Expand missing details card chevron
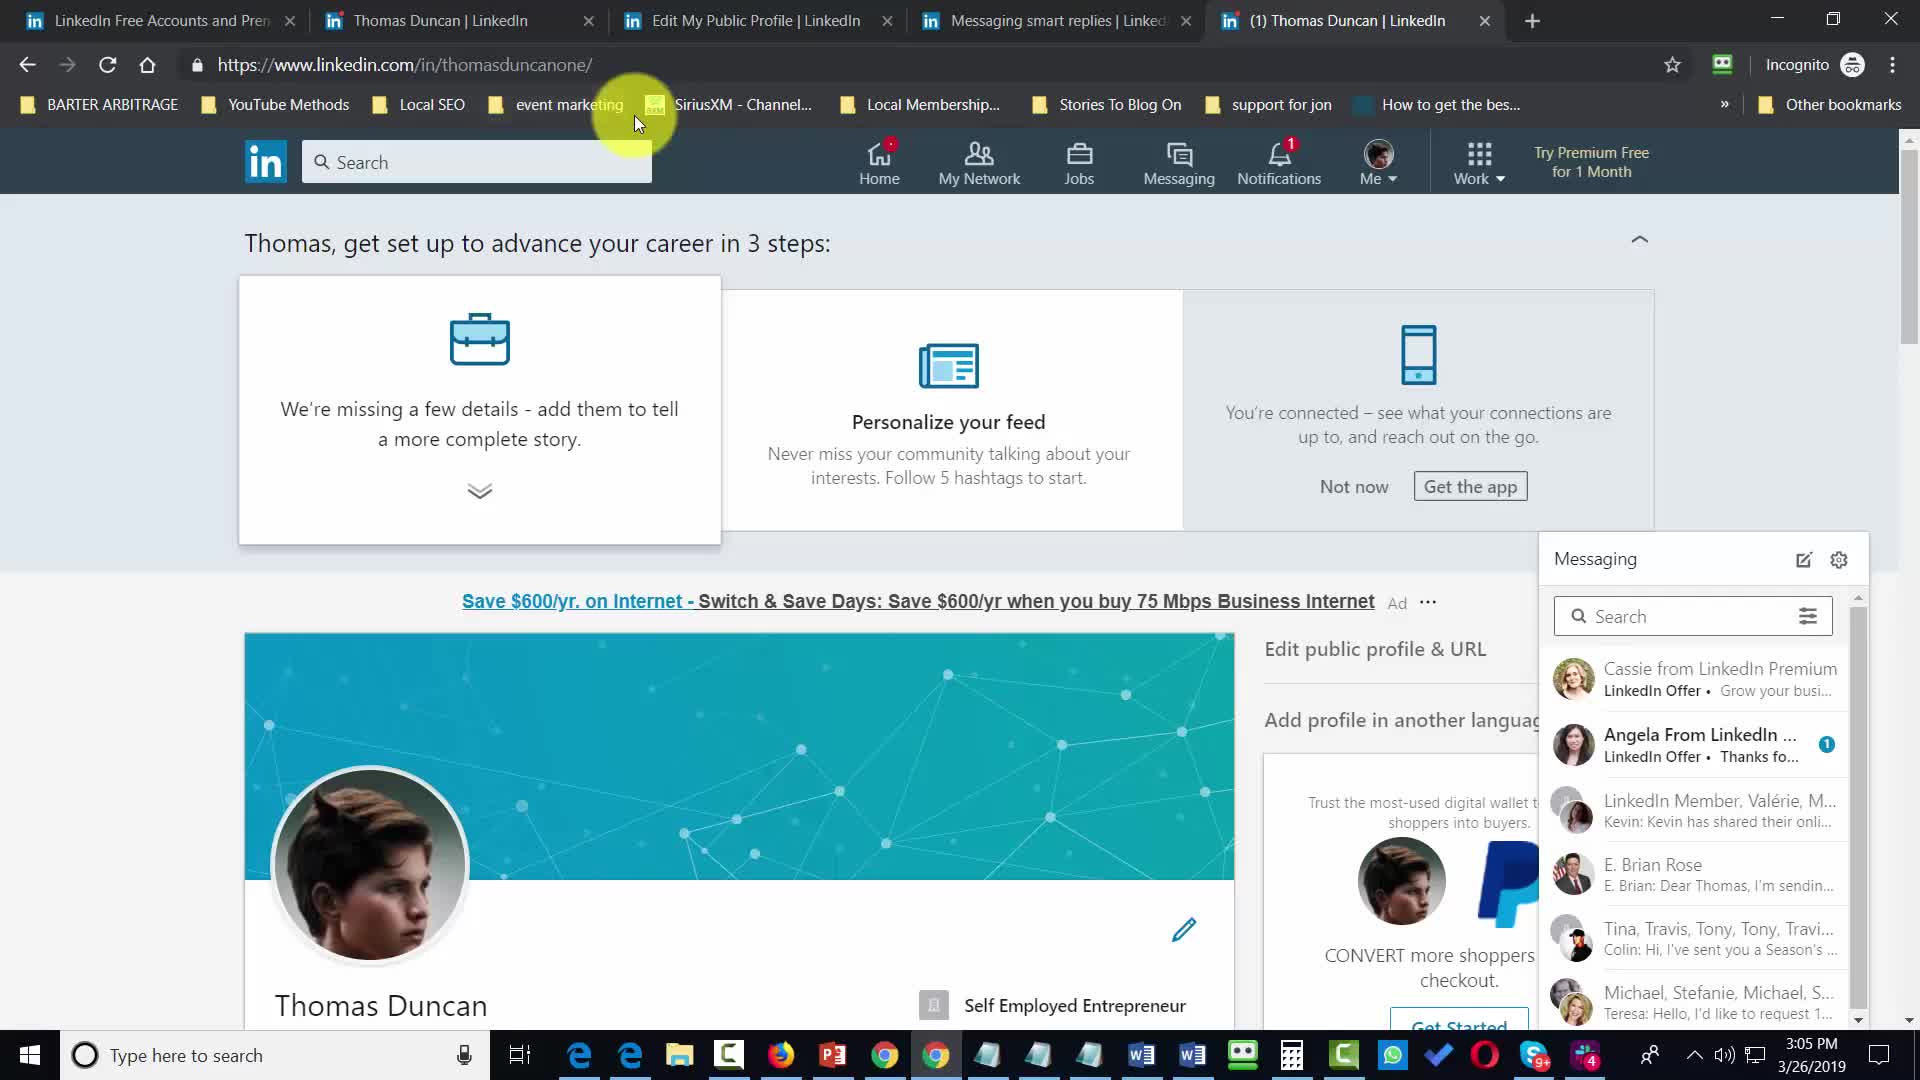 coord(480,491)
